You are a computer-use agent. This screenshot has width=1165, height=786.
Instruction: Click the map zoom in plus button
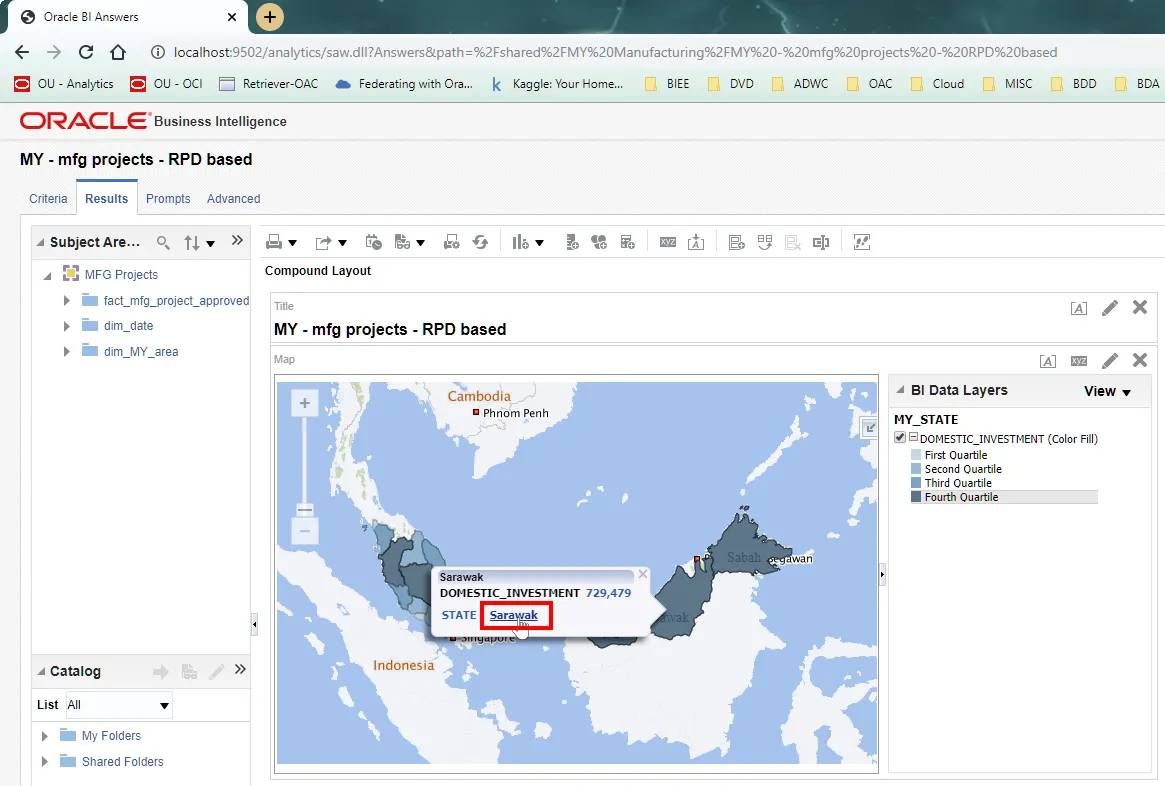(x=305, y=404)
